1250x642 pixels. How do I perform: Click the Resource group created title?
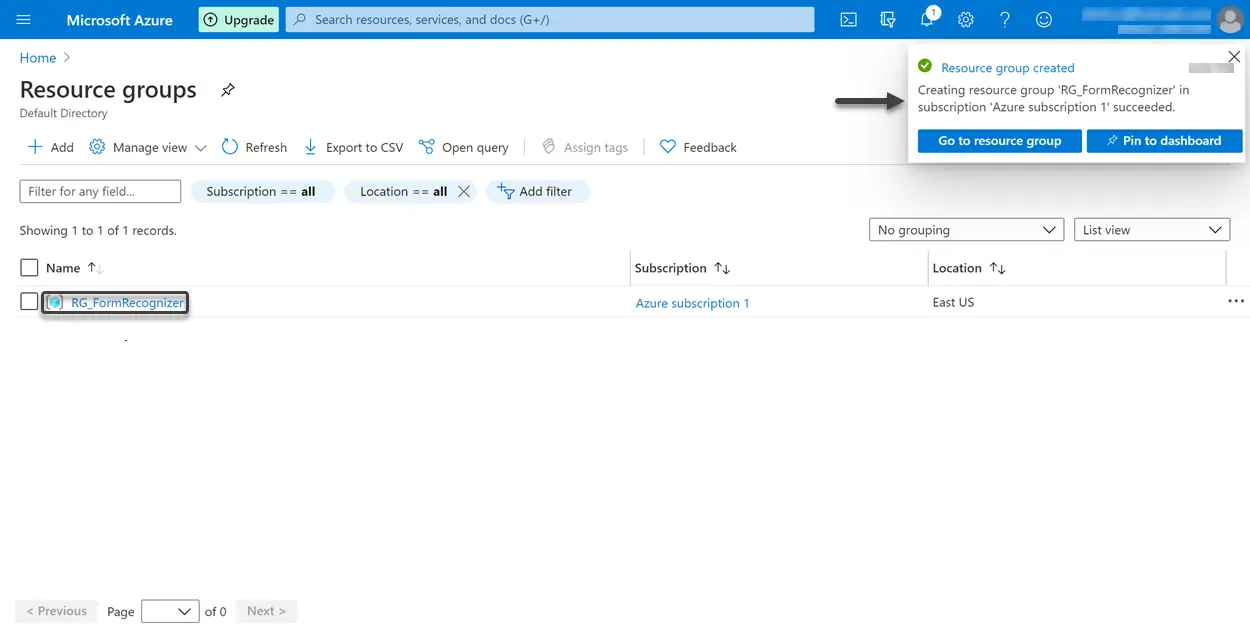(x=1007, y=68)
